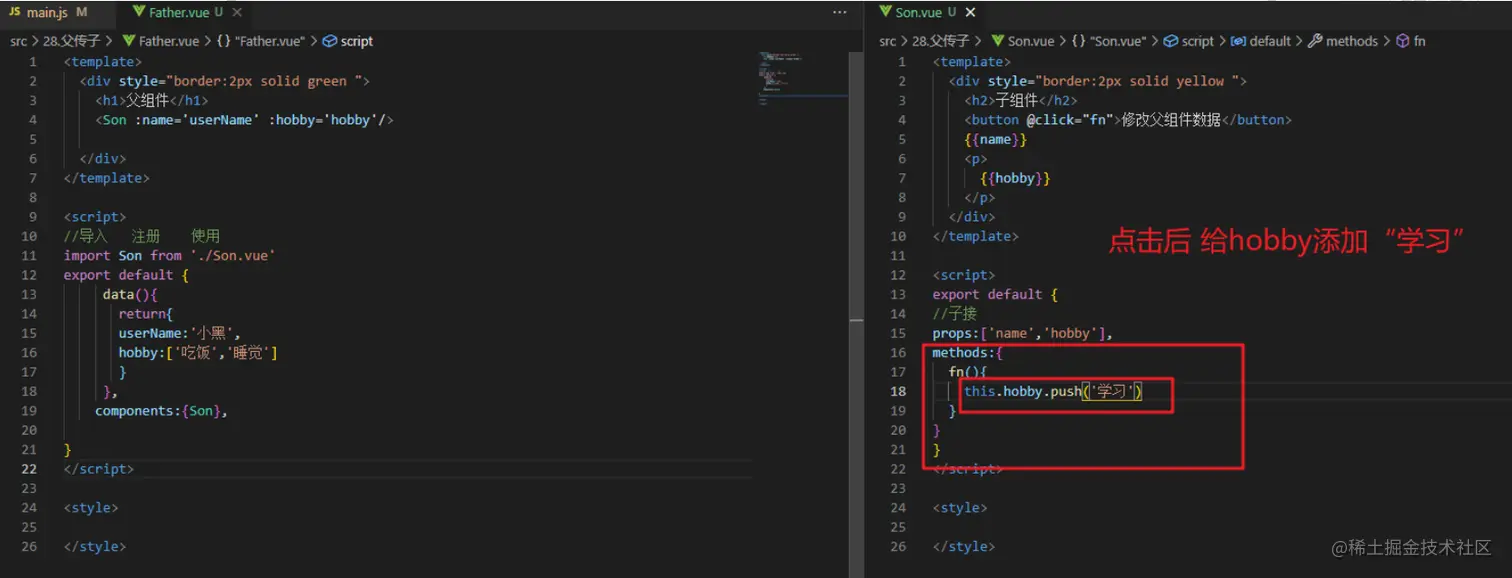Click the 'fn(){' line in Son.vue
The height and width of the screenshot is (578, 1512).
(x=968, y=371)
